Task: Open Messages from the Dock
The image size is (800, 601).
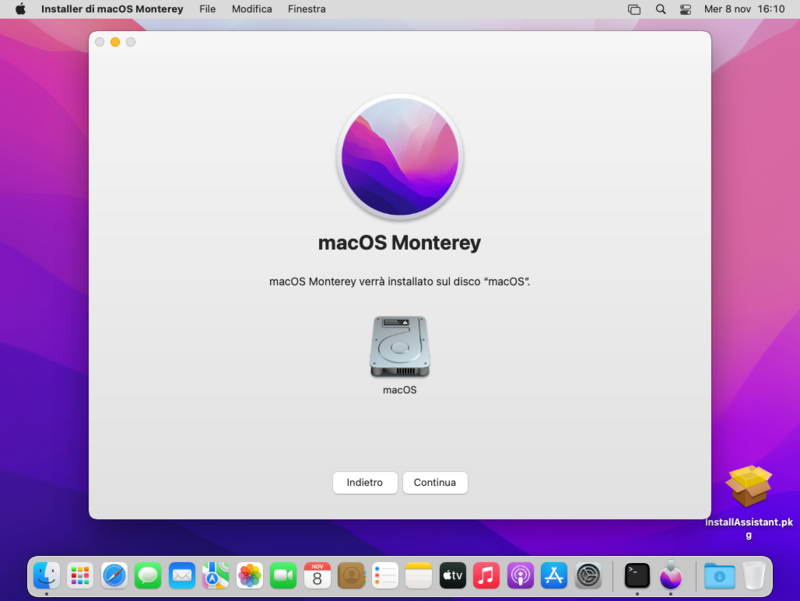Action: 148,575
